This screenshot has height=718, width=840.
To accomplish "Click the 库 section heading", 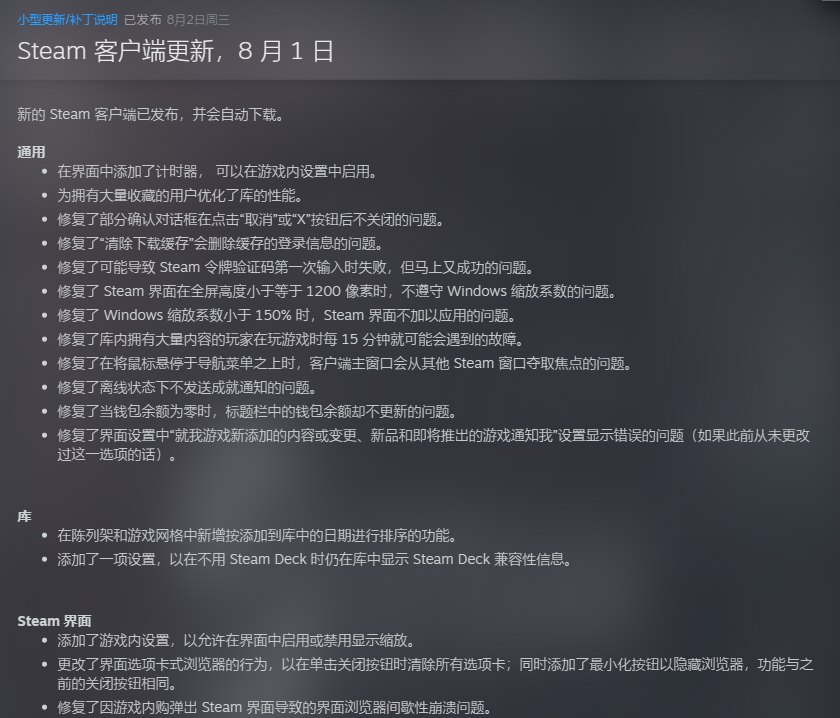I will [x=24, y=517].
